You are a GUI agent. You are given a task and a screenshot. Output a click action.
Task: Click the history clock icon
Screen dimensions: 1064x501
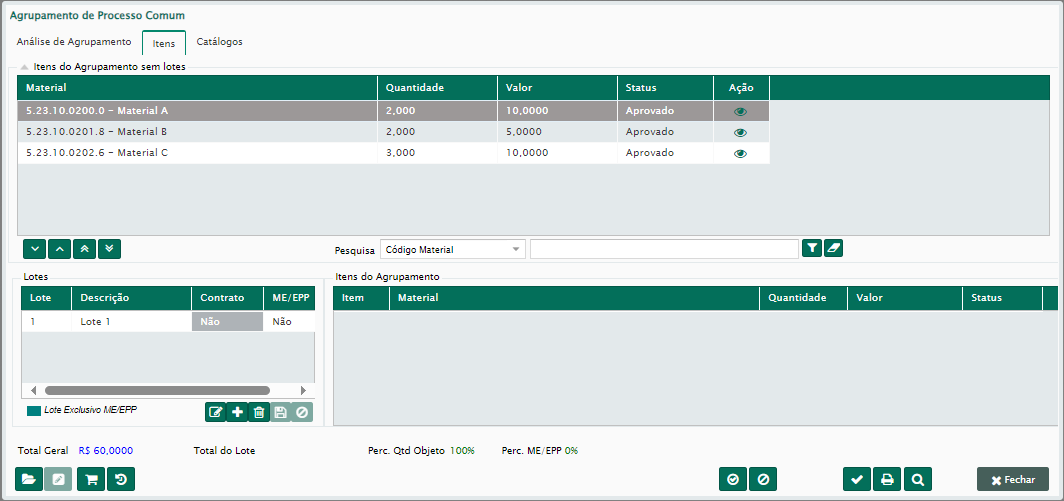point(121,479)
